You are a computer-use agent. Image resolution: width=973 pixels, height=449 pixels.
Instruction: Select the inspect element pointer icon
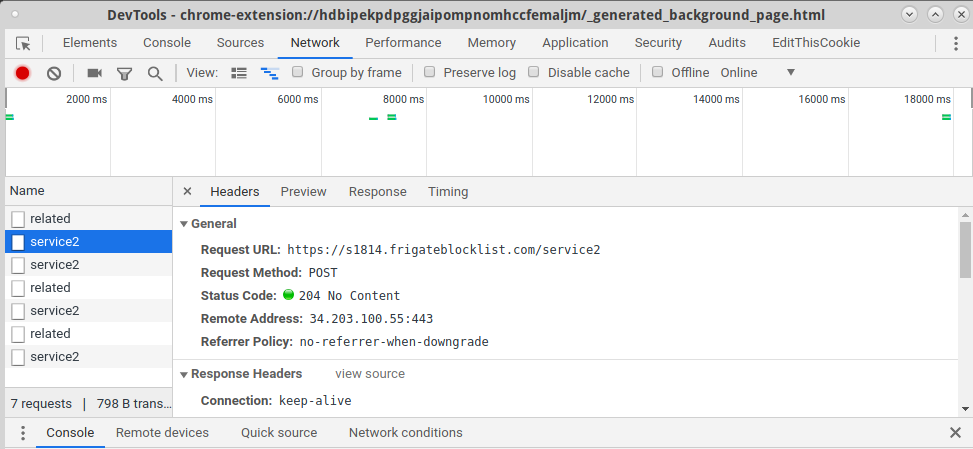(x=24, y=43)
